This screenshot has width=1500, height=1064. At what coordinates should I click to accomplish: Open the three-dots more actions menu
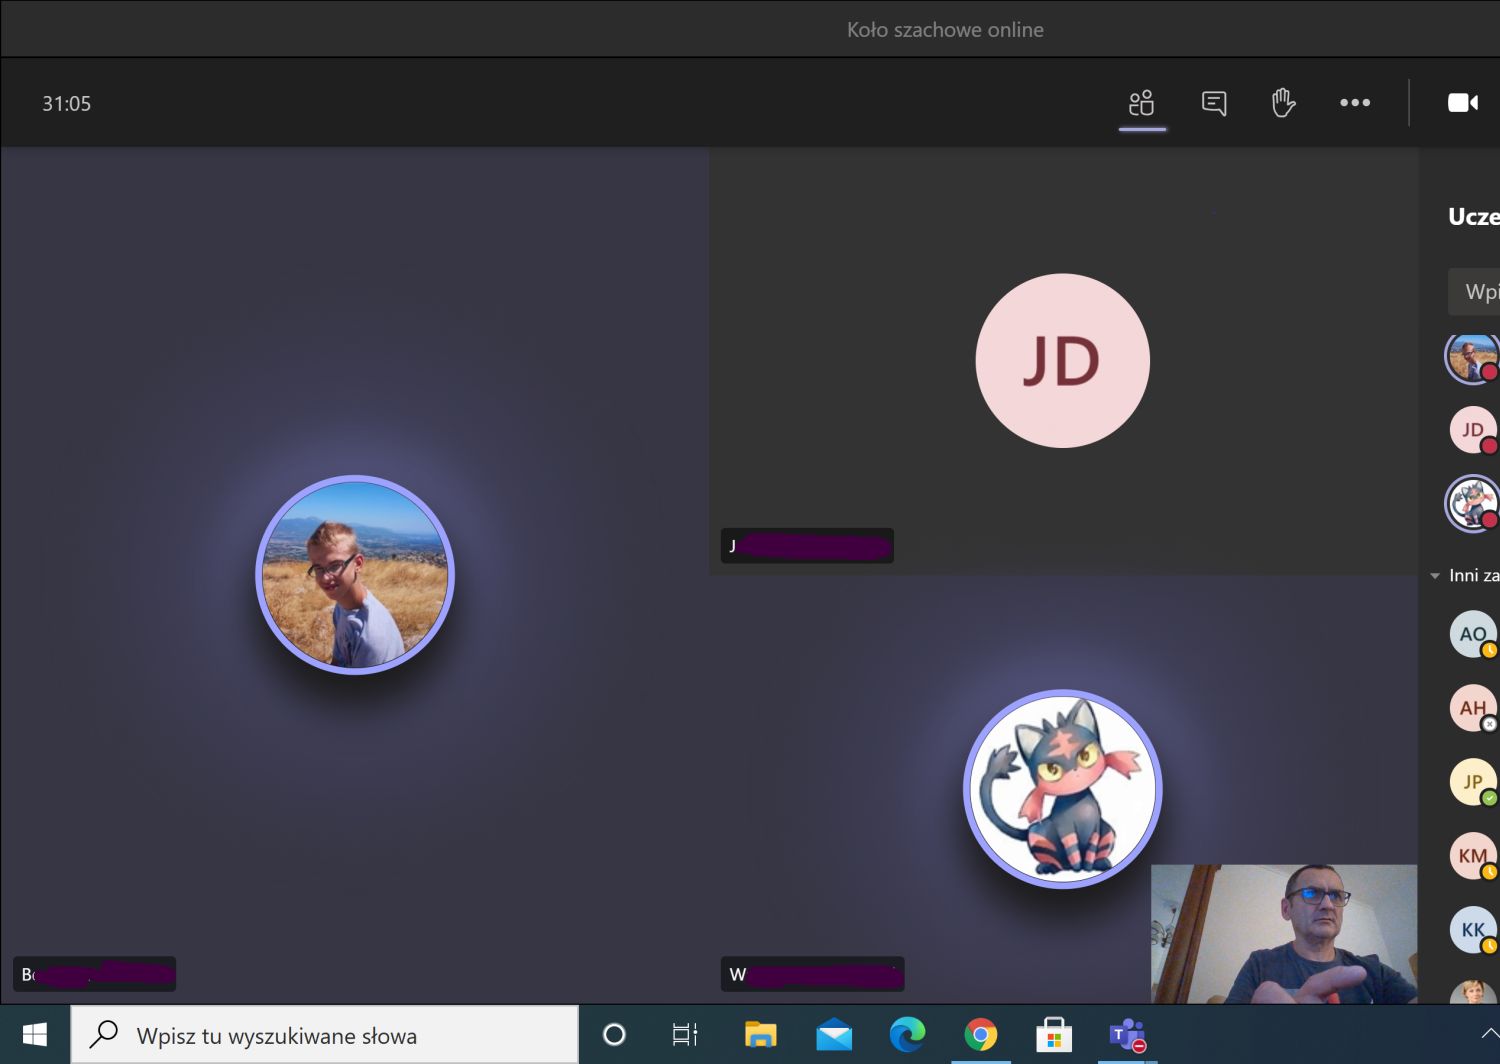(x=1355, y=103)
